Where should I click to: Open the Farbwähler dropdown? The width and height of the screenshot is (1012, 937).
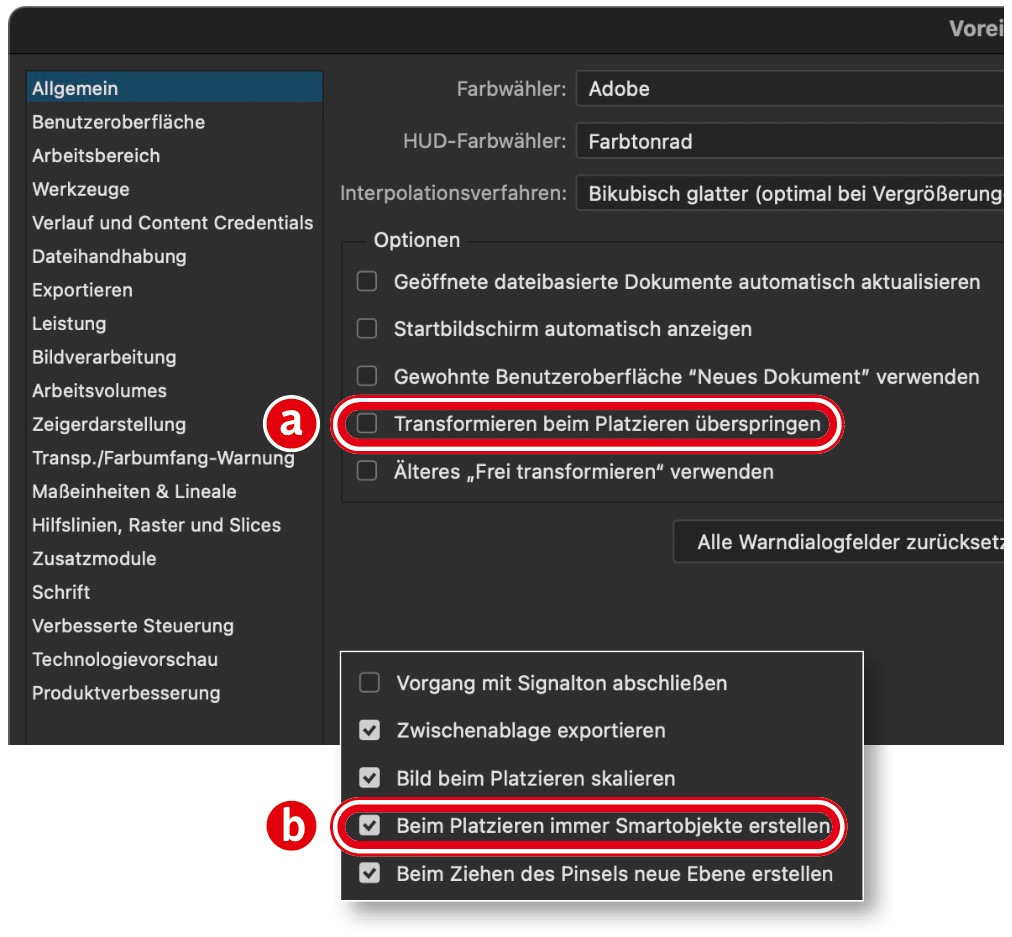pos(790,89)
